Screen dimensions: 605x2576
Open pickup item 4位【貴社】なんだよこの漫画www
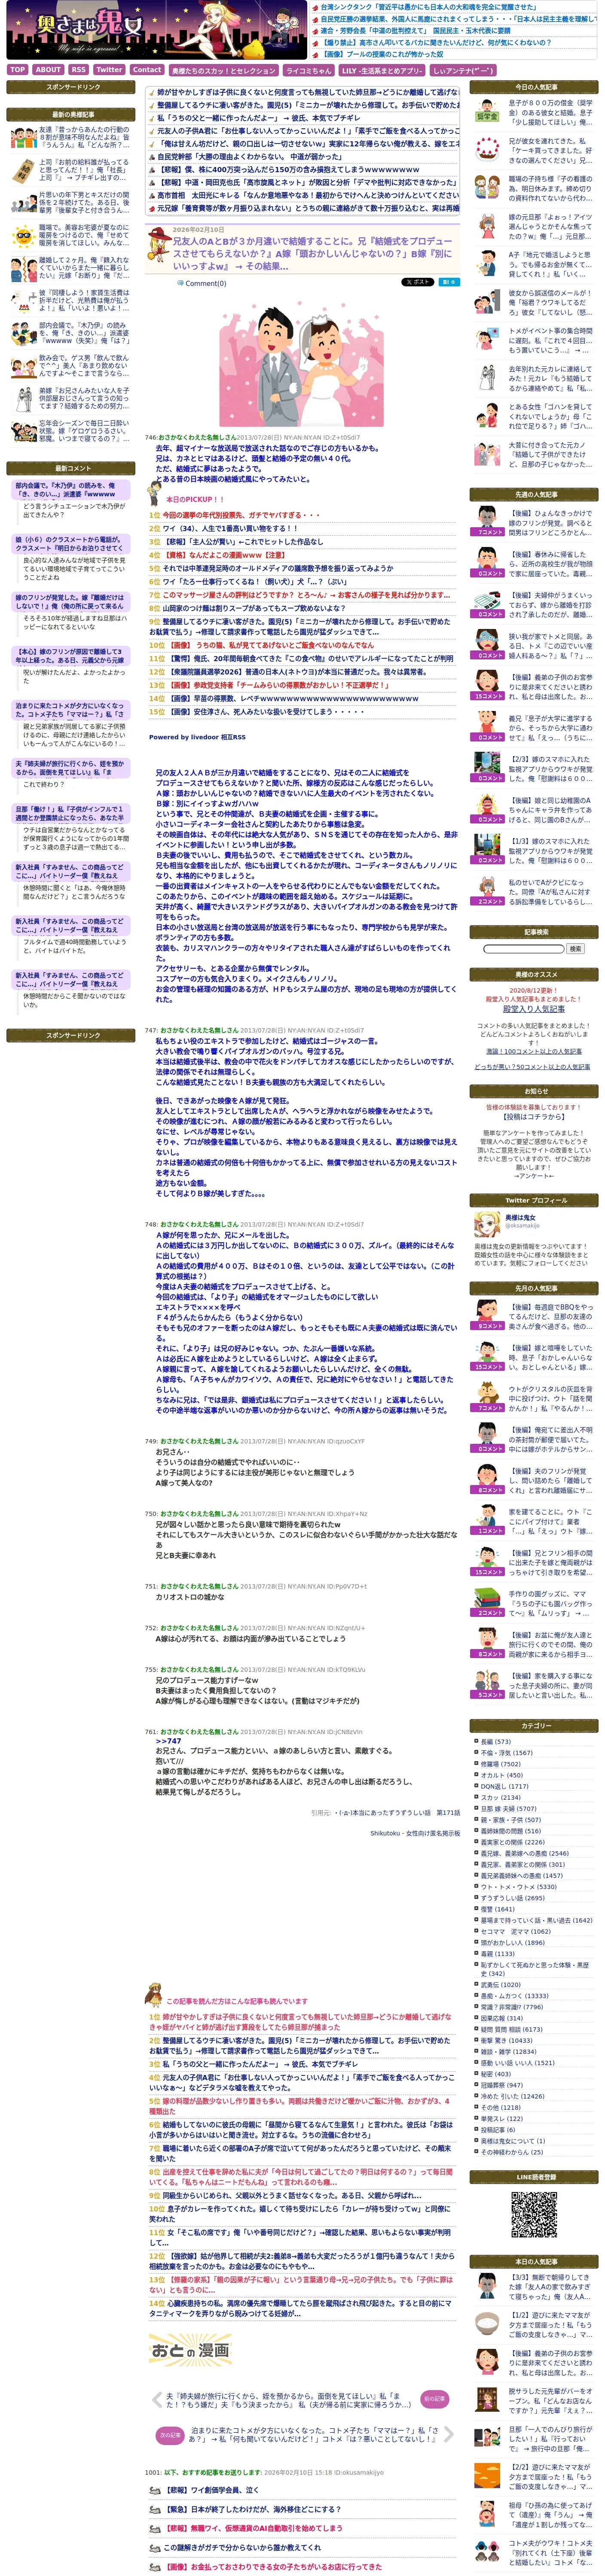click(224, 555)
